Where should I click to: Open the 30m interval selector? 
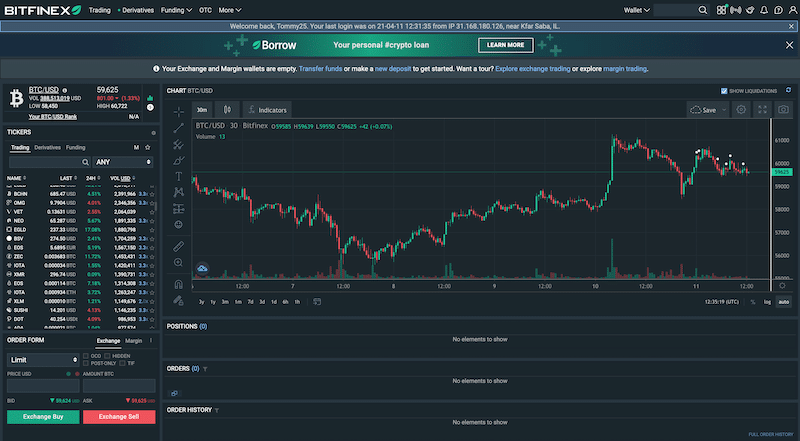coord(202,110)
